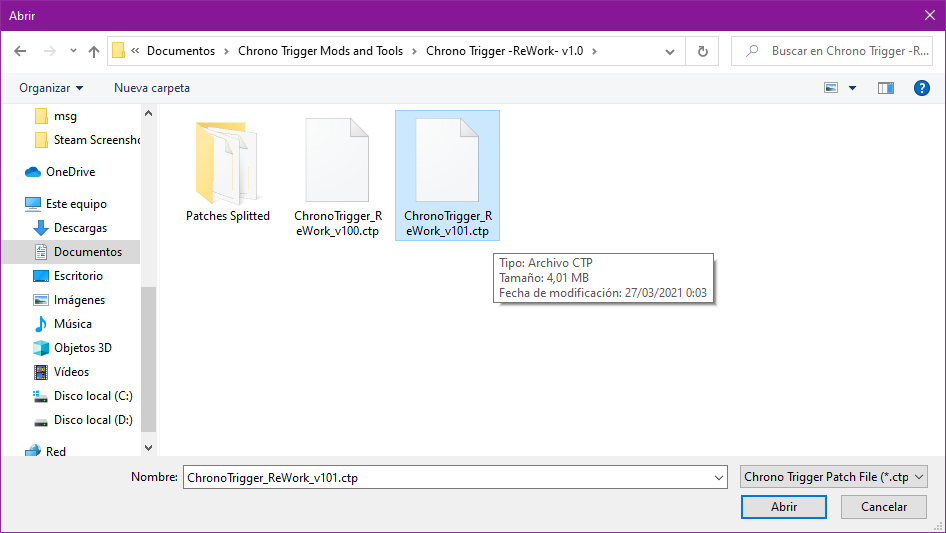The width and height of the screenshot is (946, 533).
Task: Select Disco local (D:) drive
Action: [x=82, y=420]
